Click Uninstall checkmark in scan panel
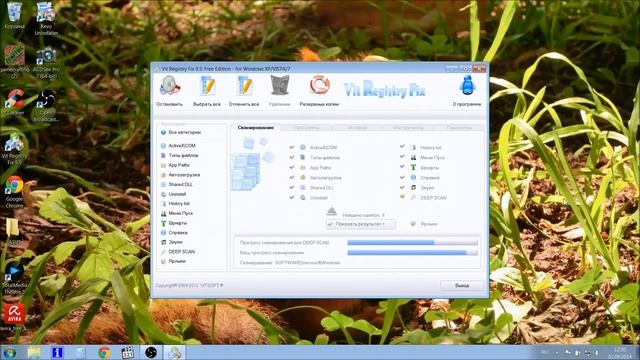The height and width of the screenshot is (360, 640). [292, 198]
